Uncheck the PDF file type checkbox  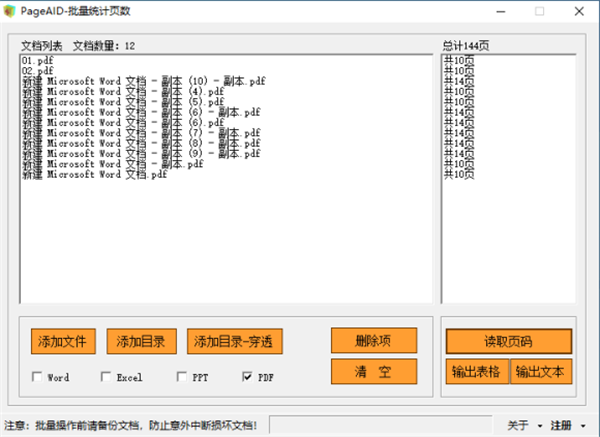pos(247,377)
